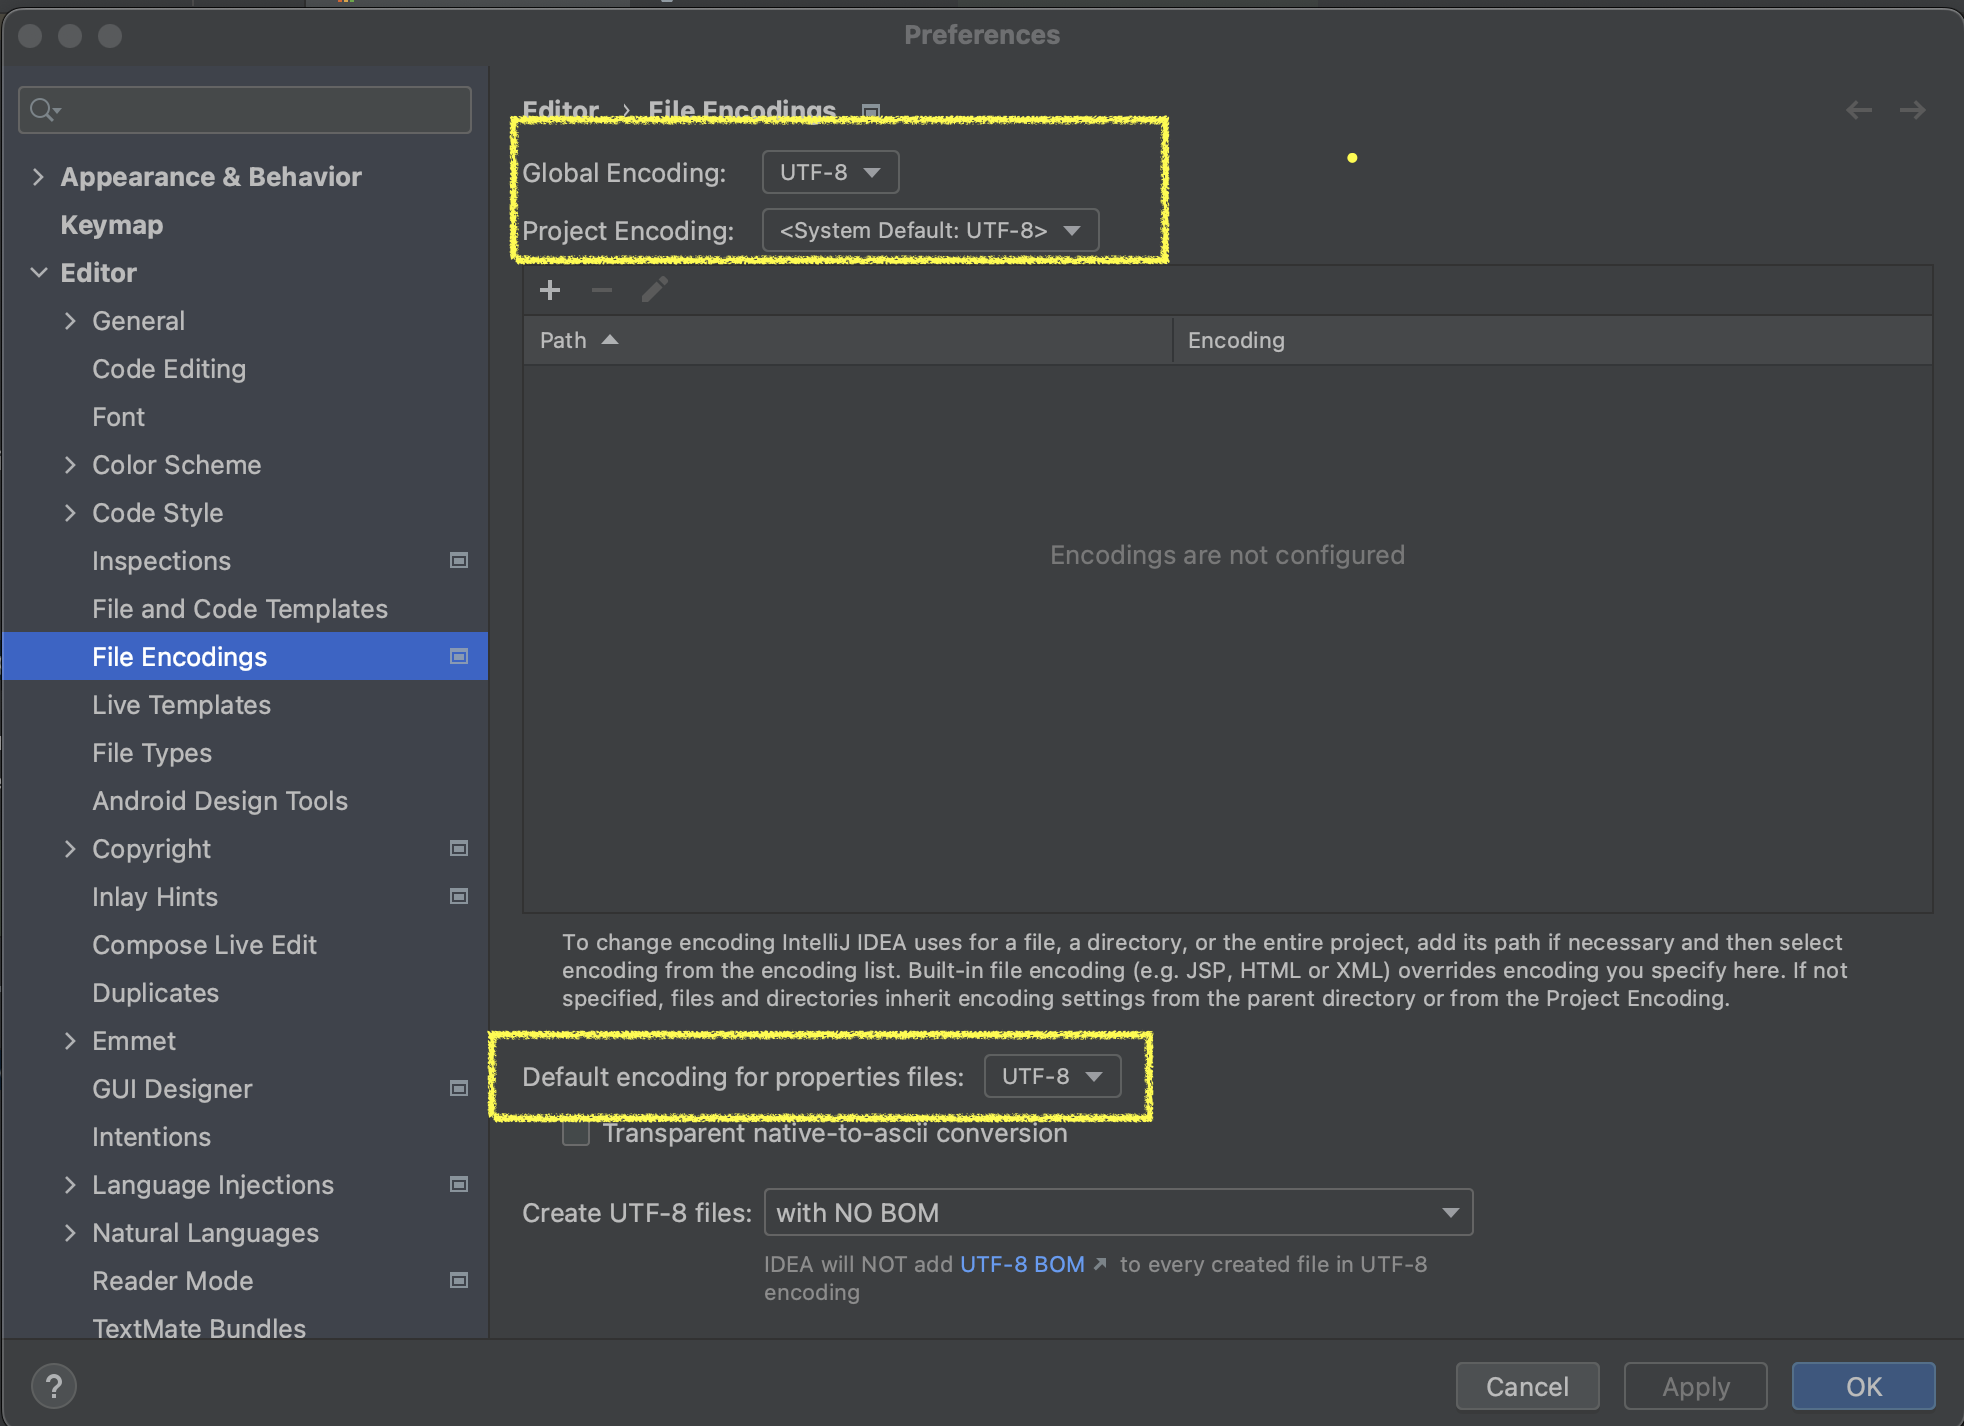Click the UTF-8 BOM link arrow icon

tap(1100, 1264)
